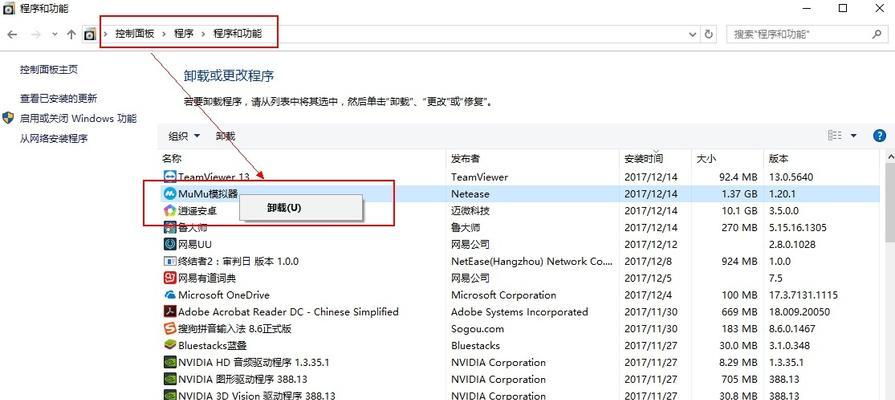895x400 pixels.
Task: Go back with the back arrow
Action: click(12, 34)
